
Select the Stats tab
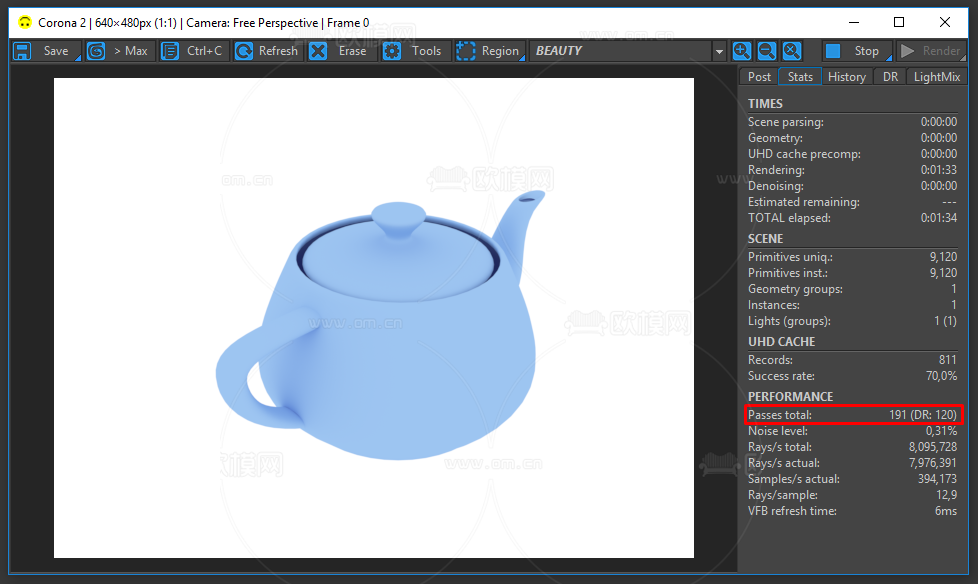point(799,77)
